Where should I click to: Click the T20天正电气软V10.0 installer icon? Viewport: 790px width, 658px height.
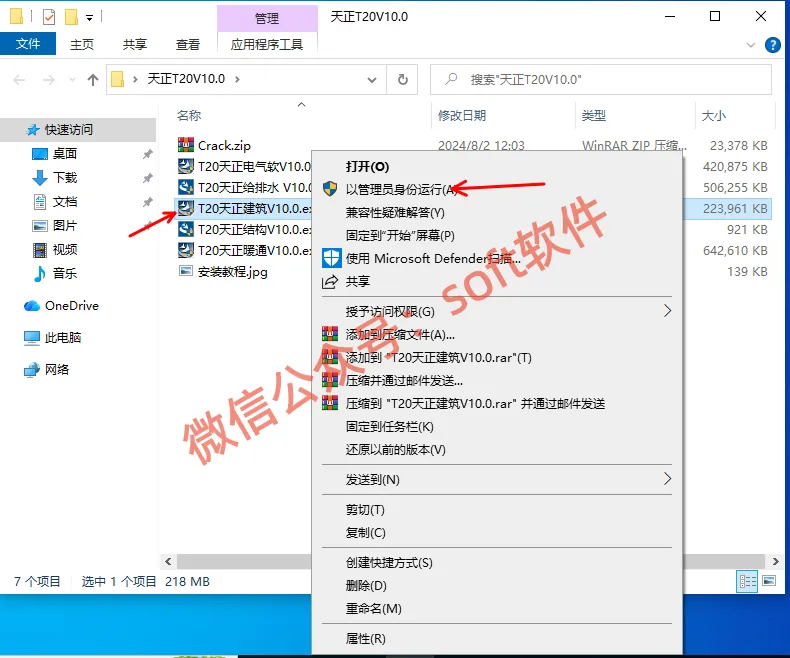click(186, 166)
